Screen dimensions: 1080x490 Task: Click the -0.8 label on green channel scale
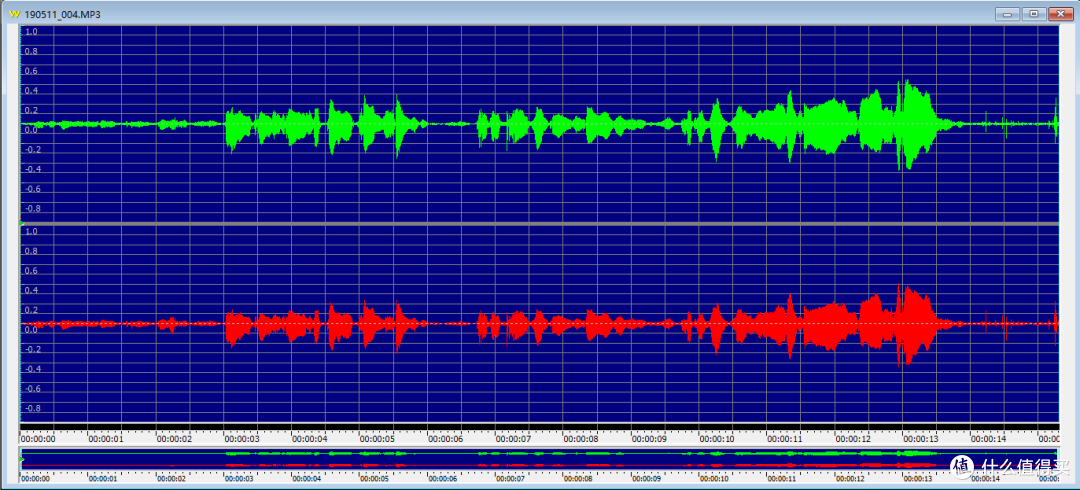point(32,209)
